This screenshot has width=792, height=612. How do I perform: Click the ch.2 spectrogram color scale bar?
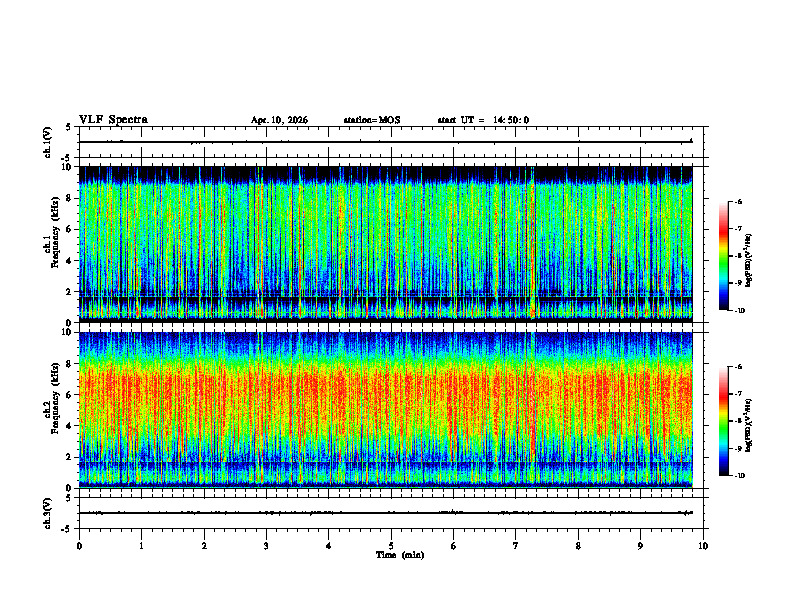pos(723,421)
